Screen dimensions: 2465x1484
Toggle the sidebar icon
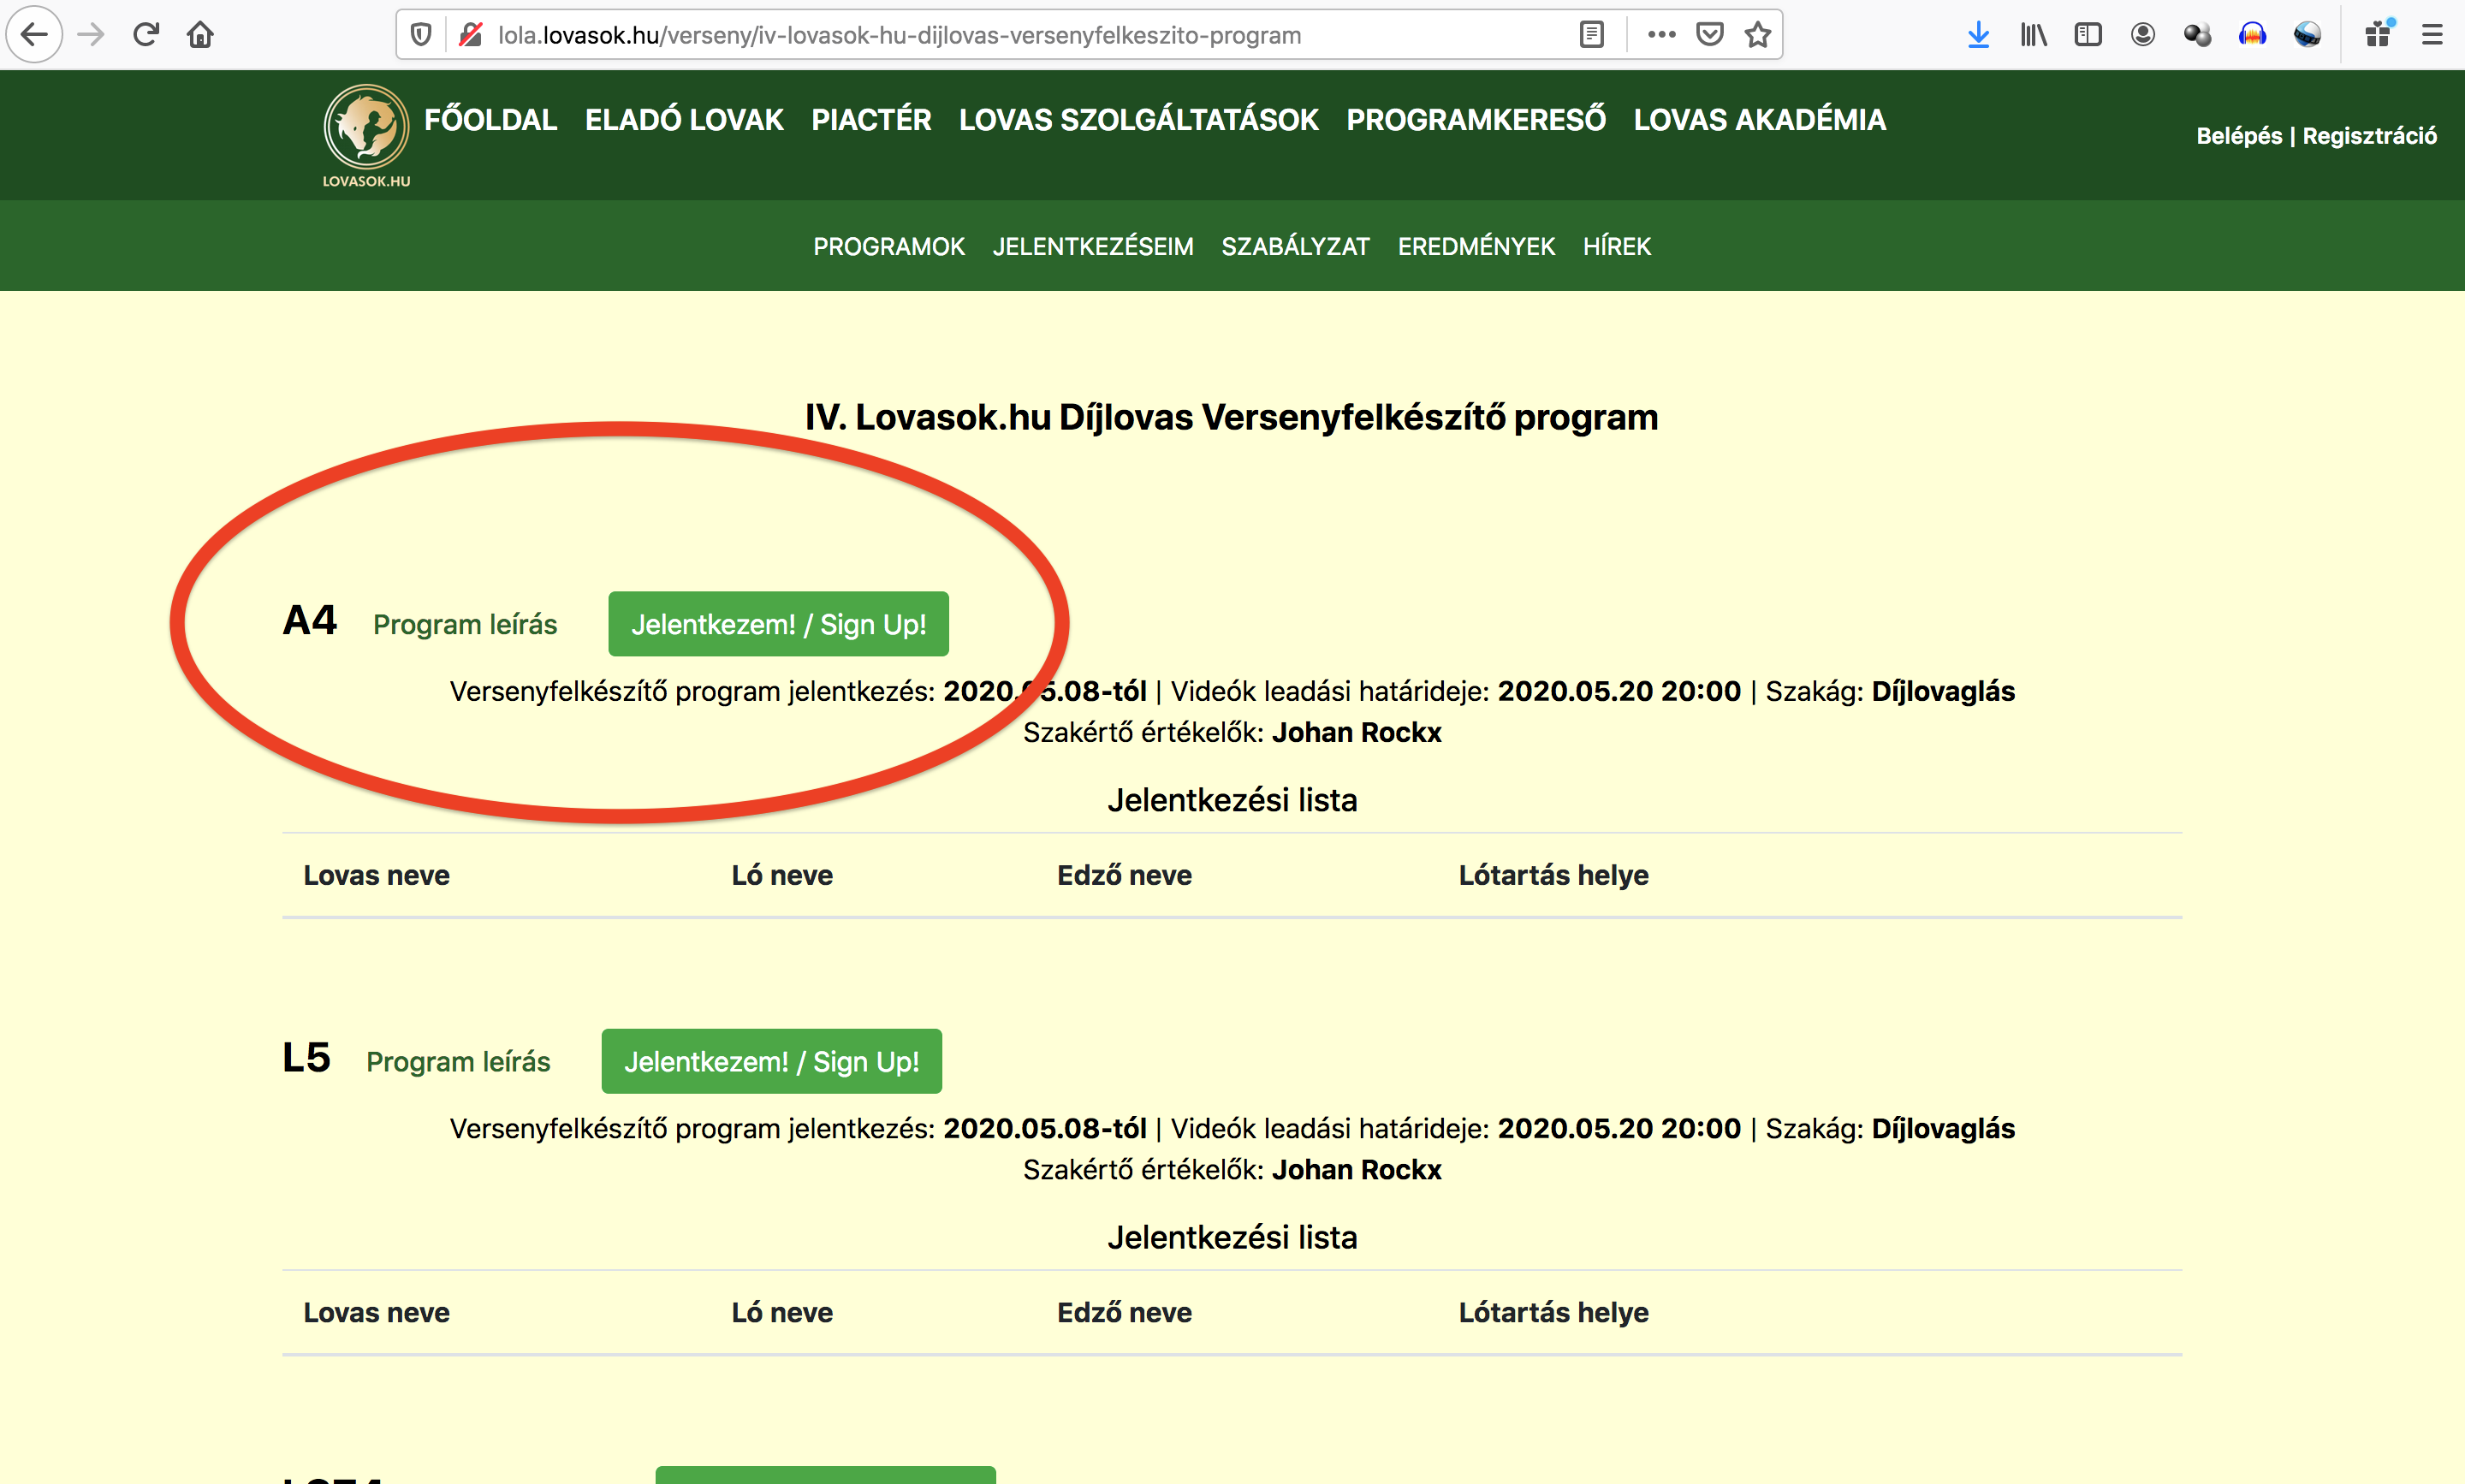coord(2088,35)
